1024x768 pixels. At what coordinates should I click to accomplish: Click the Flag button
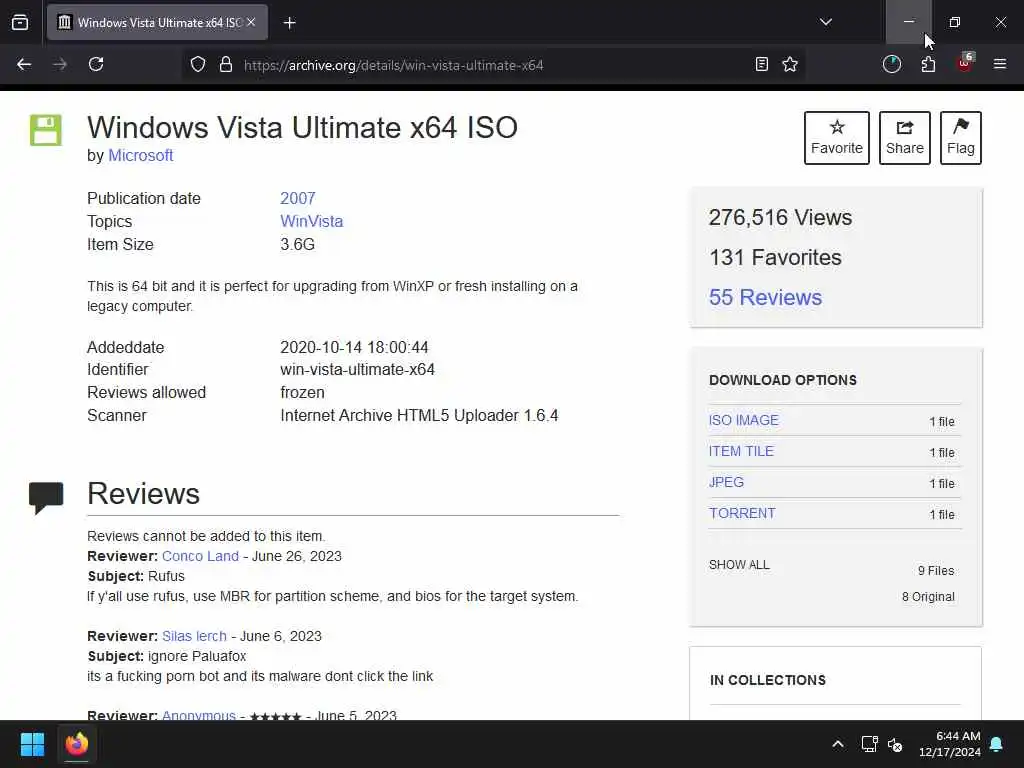click(961, 138)
